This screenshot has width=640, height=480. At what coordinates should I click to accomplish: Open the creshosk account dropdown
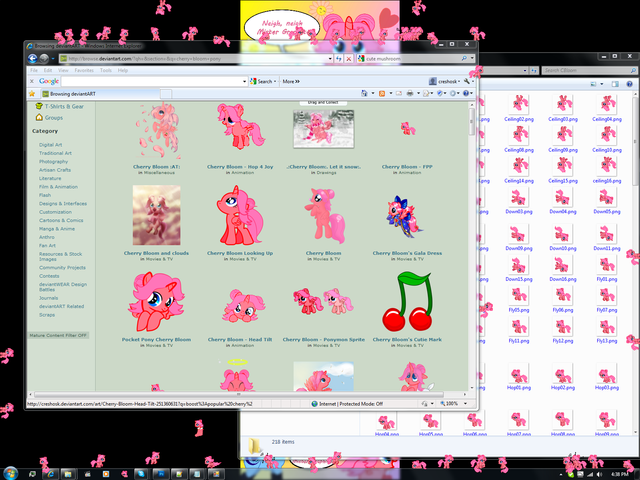445,81
